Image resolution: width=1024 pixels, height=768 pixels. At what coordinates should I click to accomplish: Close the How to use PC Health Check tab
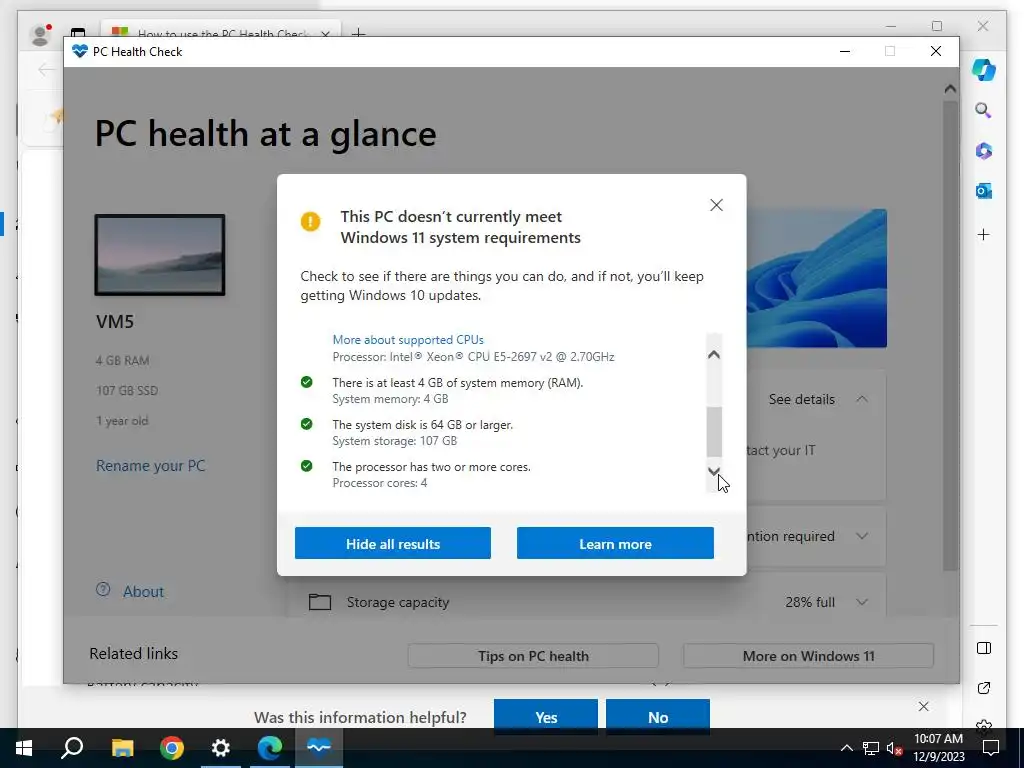point(325,34)
